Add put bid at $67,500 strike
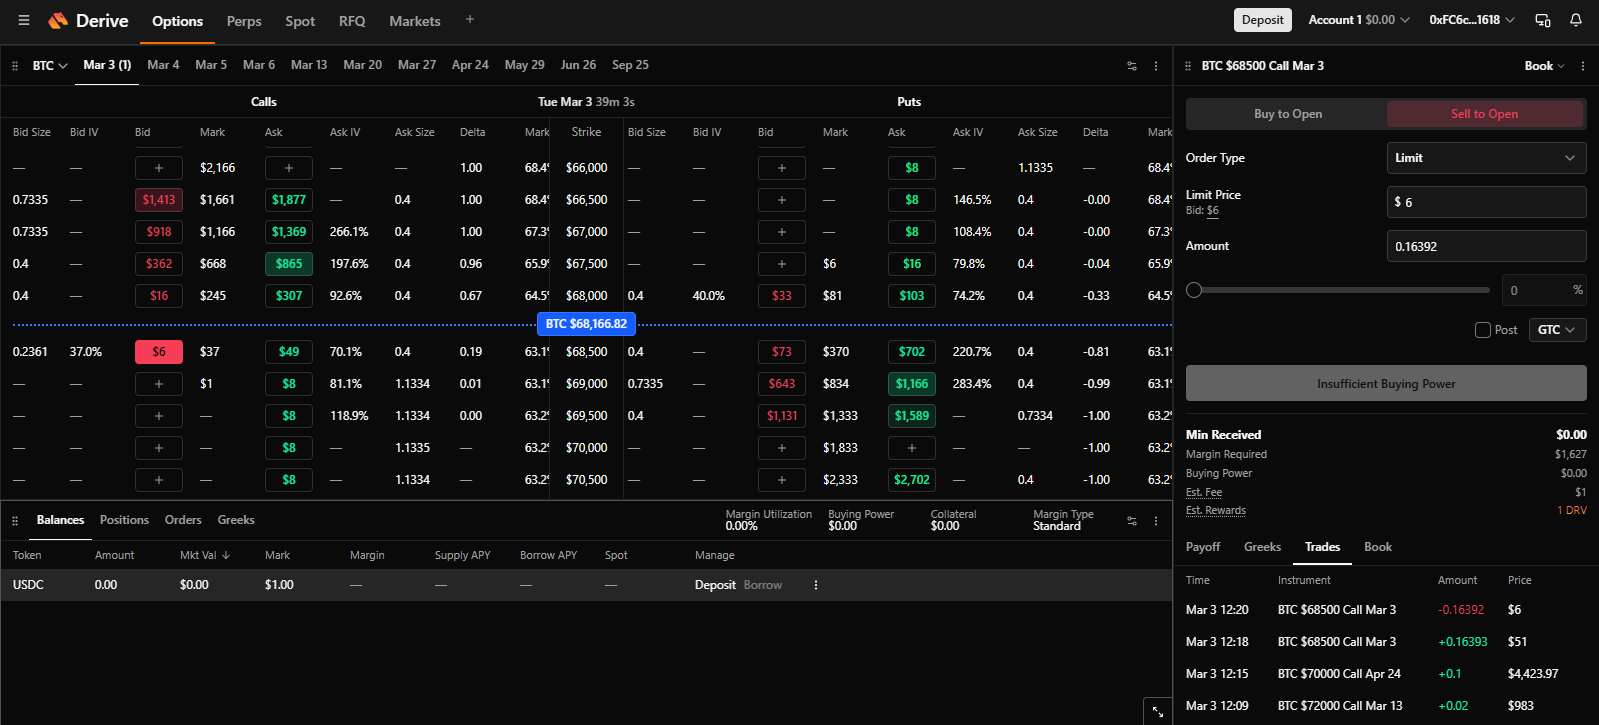This screenshot has width=1599, height=725. [782, 264]
